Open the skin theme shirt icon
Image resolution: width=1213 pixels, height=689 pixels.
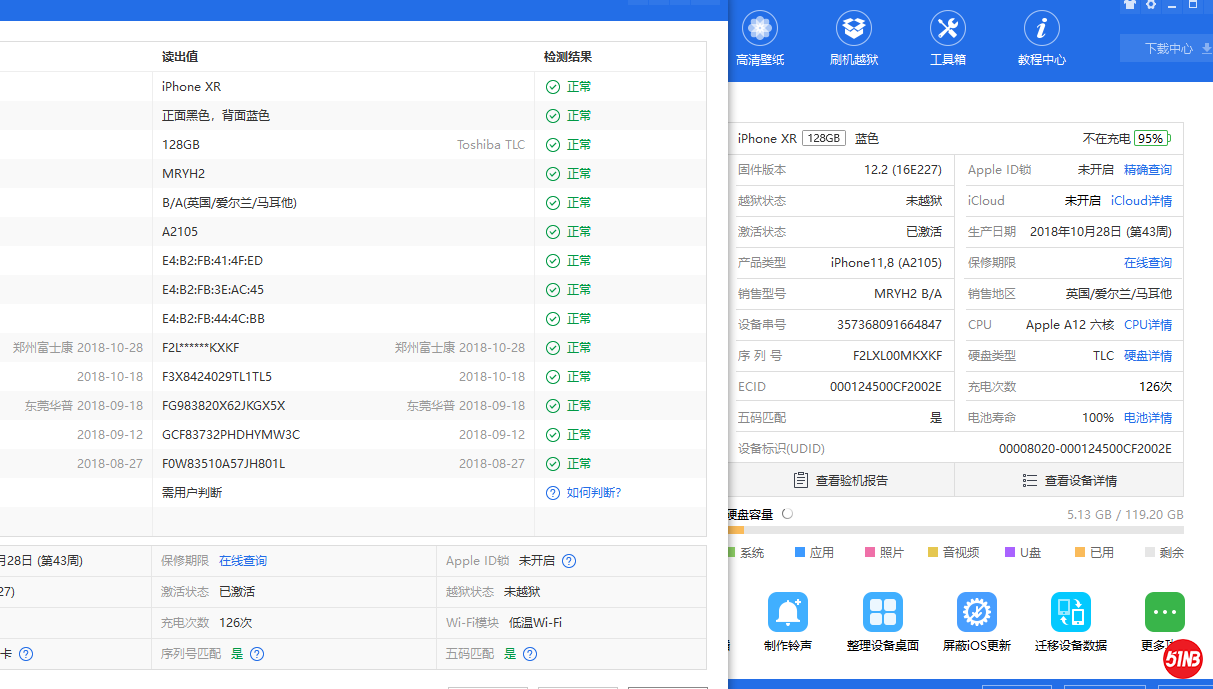(1130, 5)
